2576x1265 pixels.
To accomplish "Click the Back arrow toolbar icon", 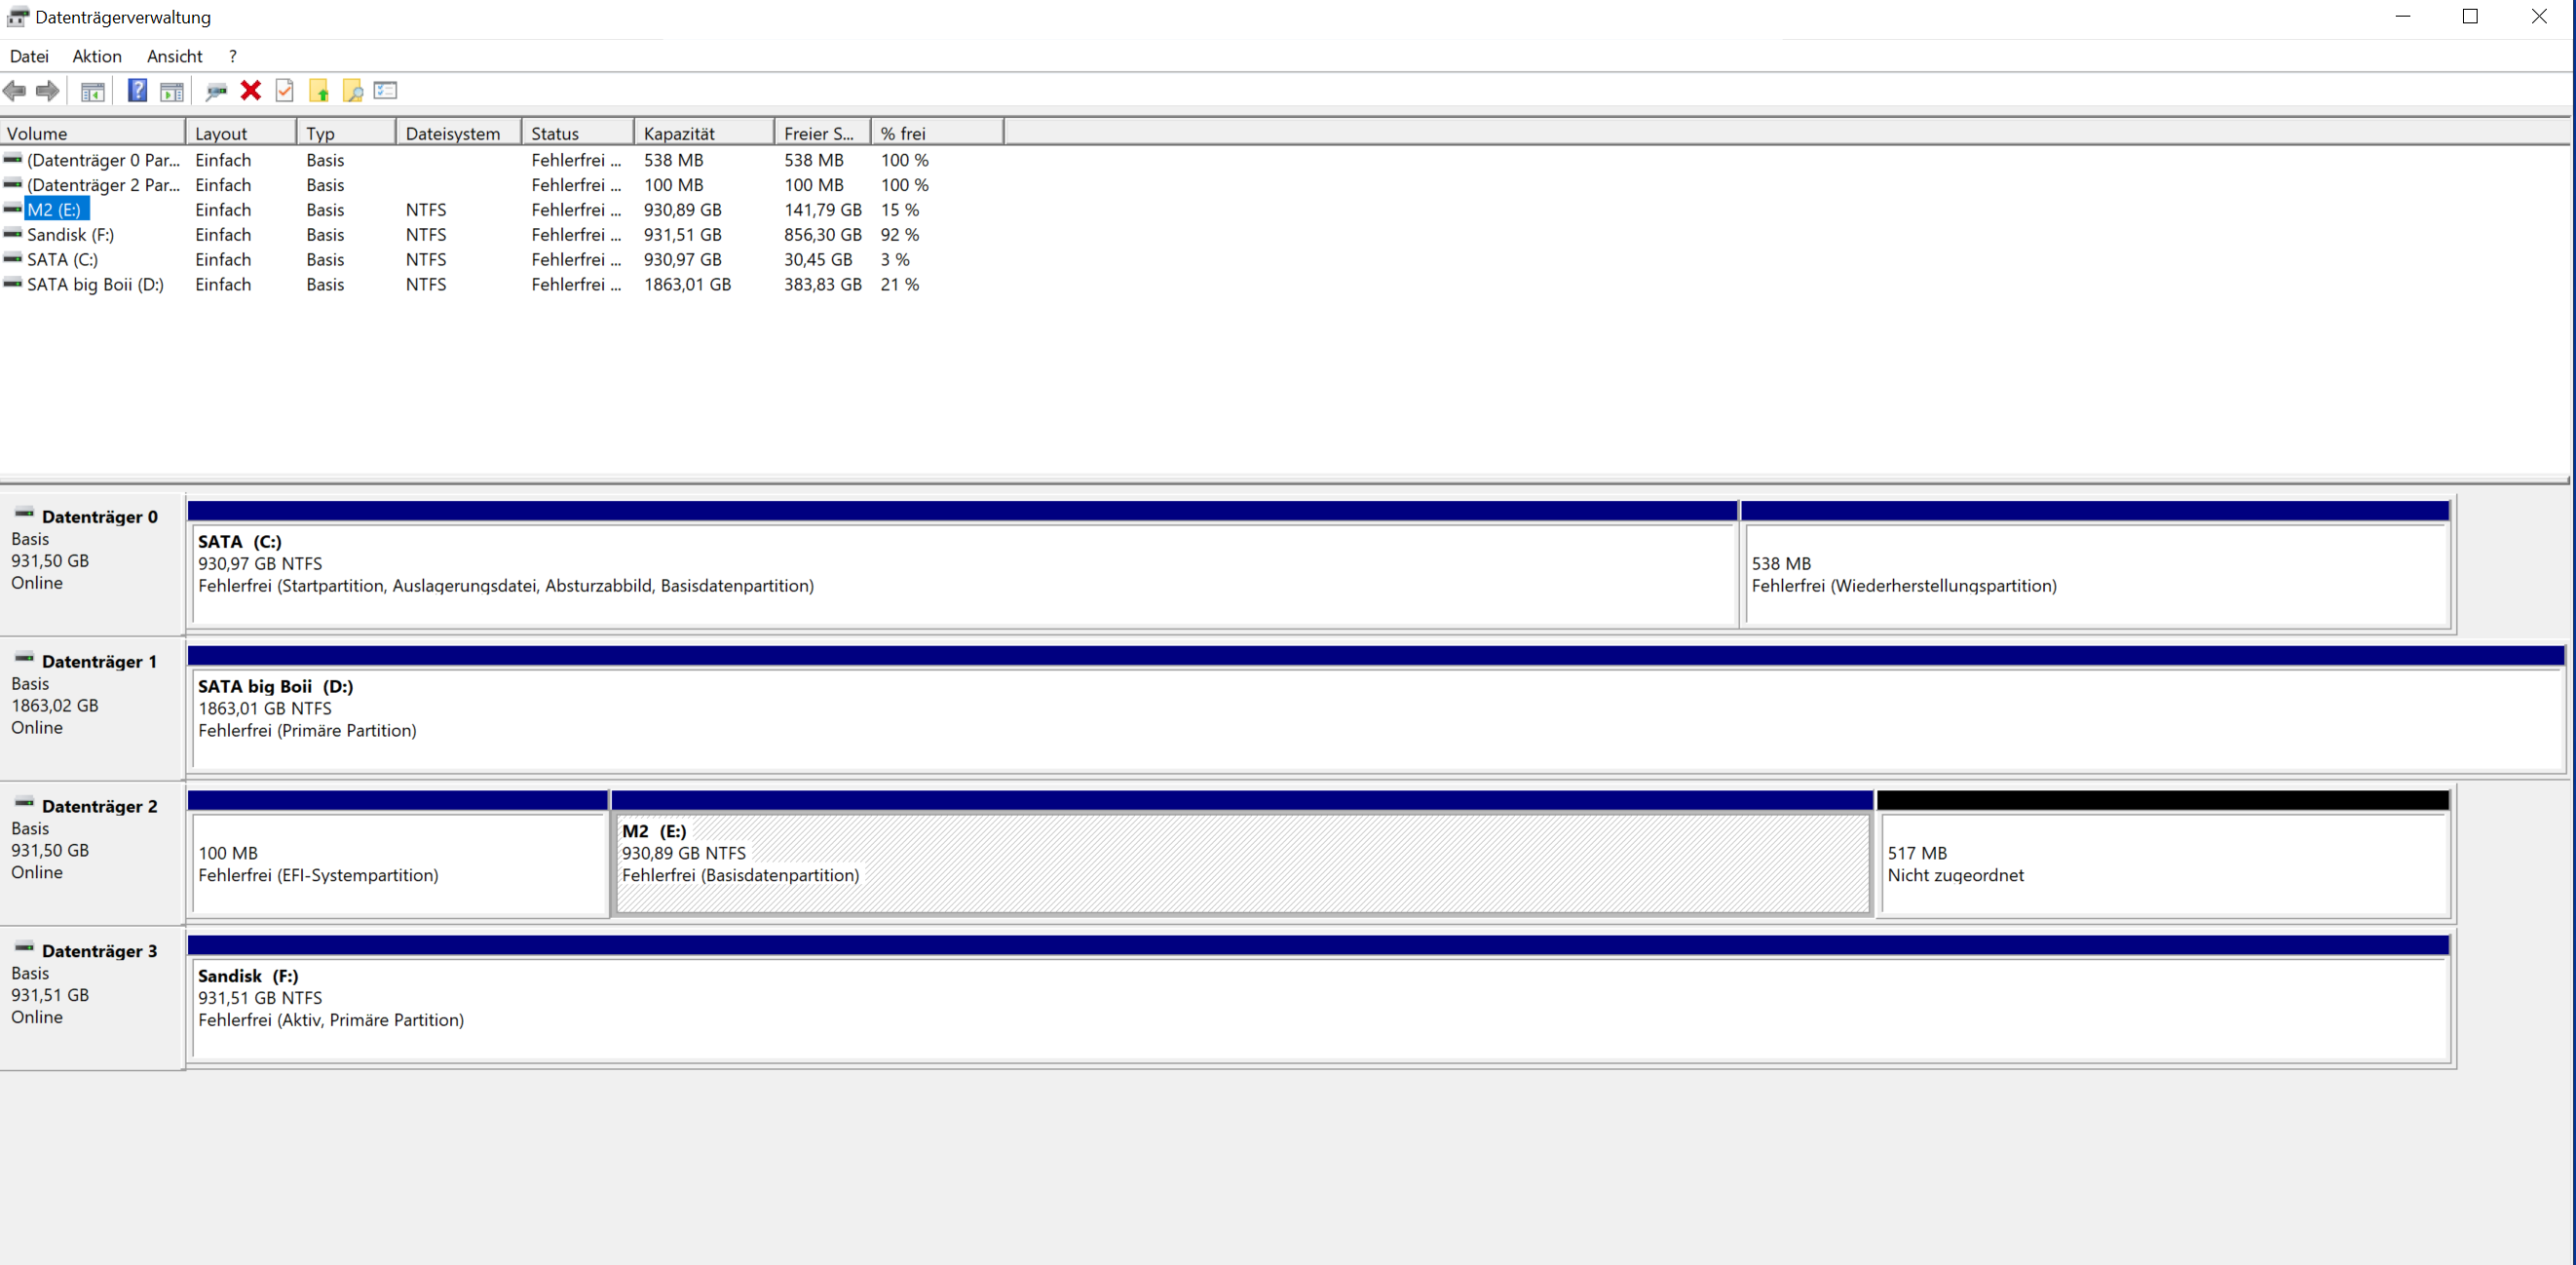I will pos(14,91).
